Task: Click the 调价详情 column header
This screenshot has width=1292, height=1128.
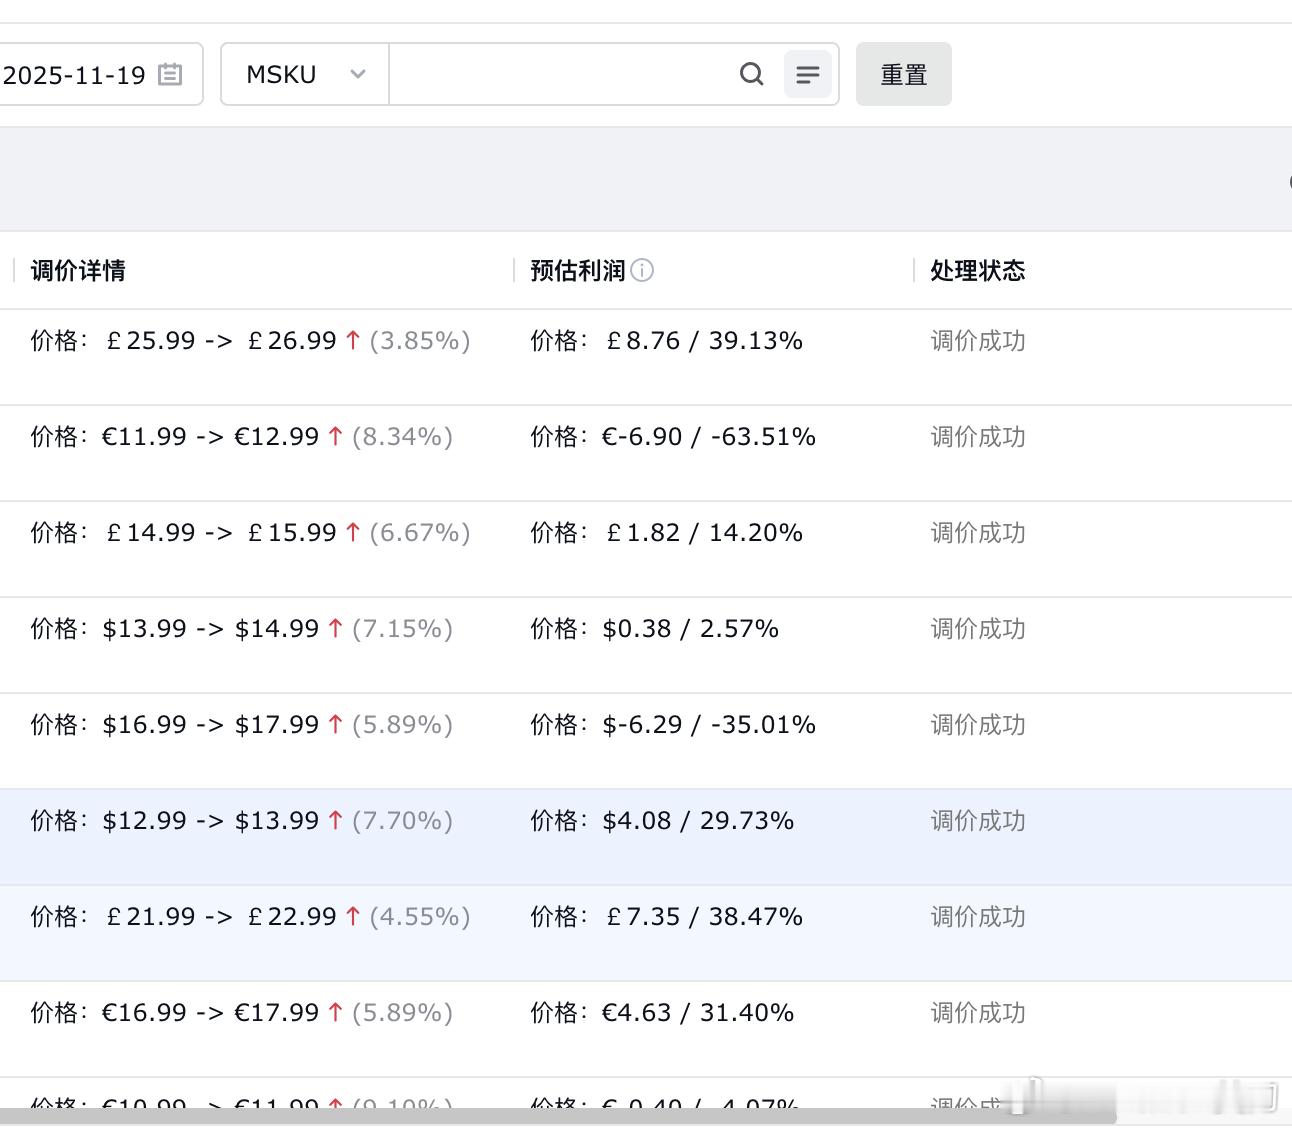Action: (x=78, y=271)
